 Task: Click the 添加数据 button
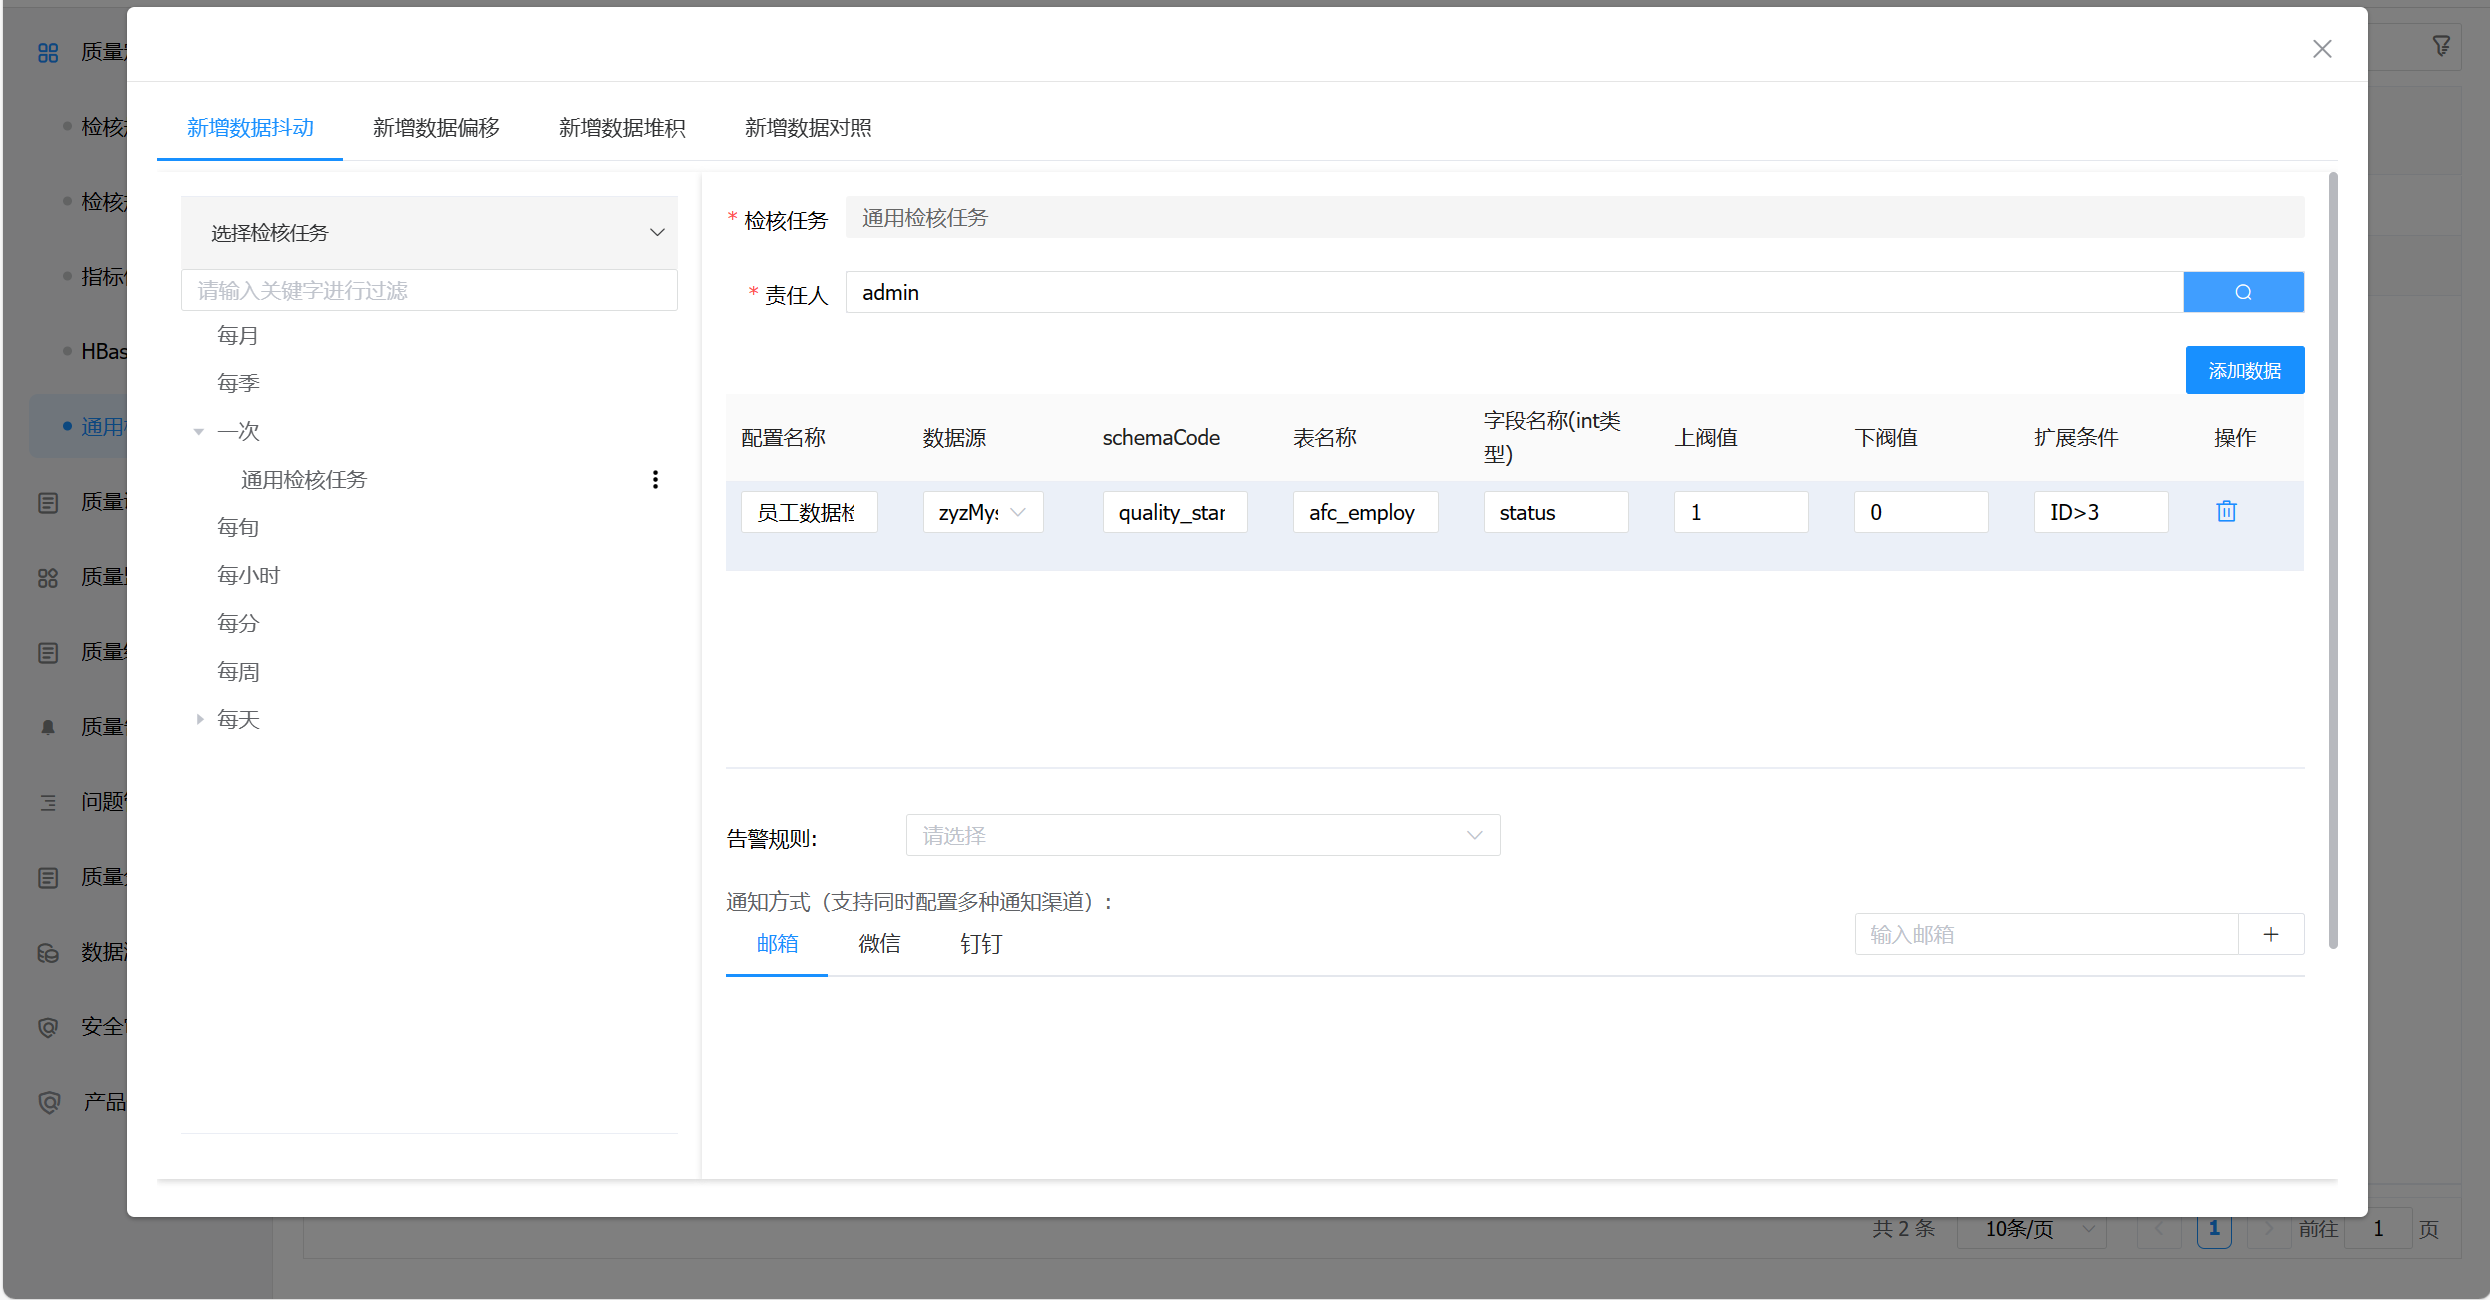coord(2244,371)
